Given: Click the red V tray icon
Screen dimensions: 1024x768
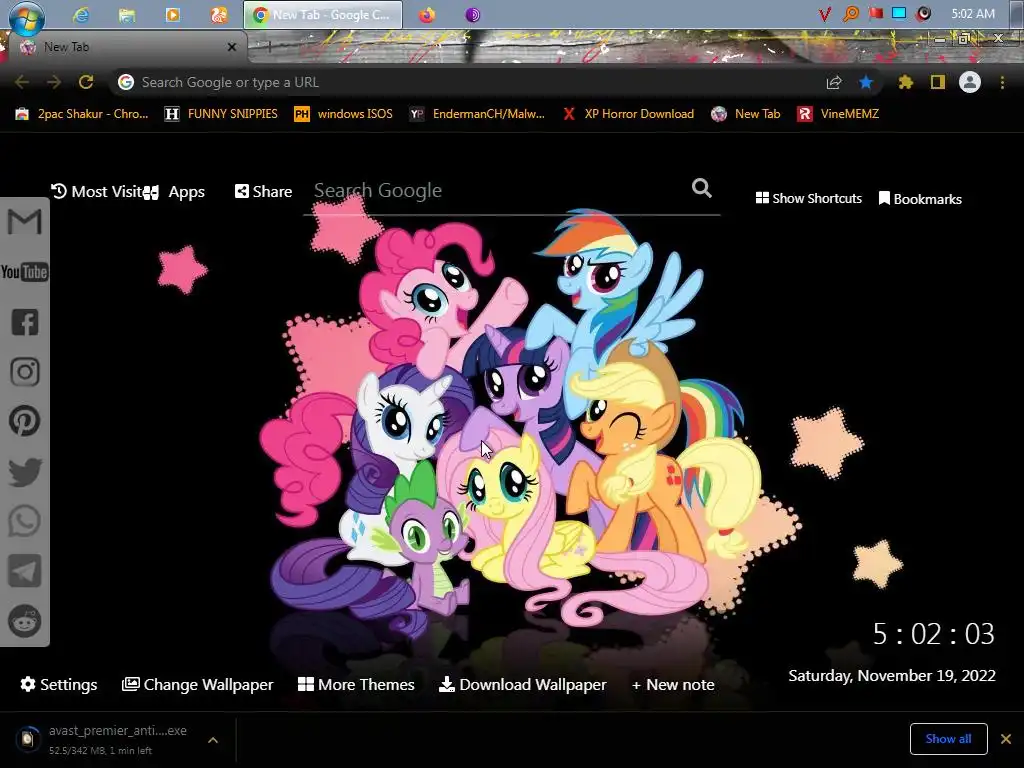Looking at the screenshot, I should click(825, 14).
